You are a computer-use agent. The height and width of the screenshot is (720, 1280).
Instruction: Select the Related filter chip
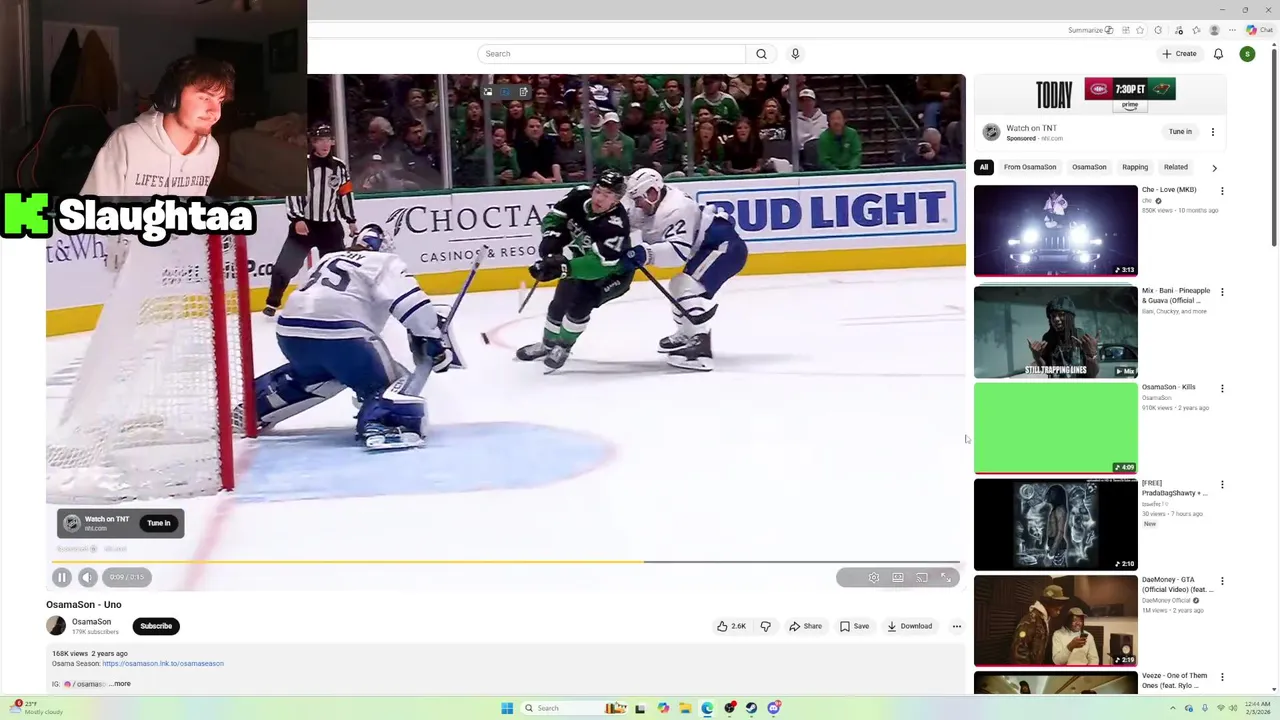(1176, 167)
